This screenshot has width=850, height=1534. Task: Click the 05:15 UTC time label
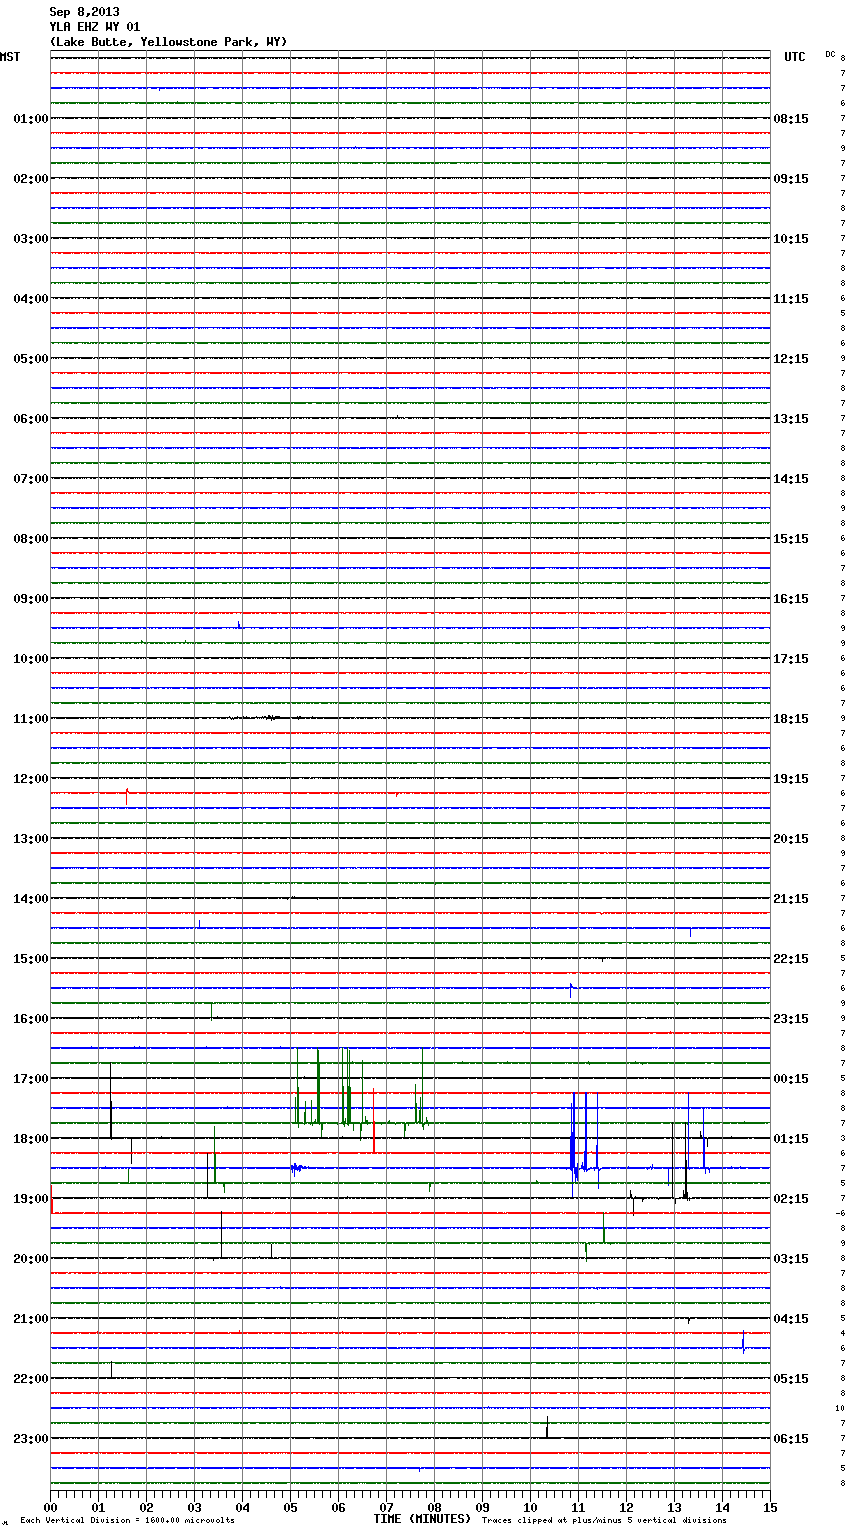pos(791,1379)
